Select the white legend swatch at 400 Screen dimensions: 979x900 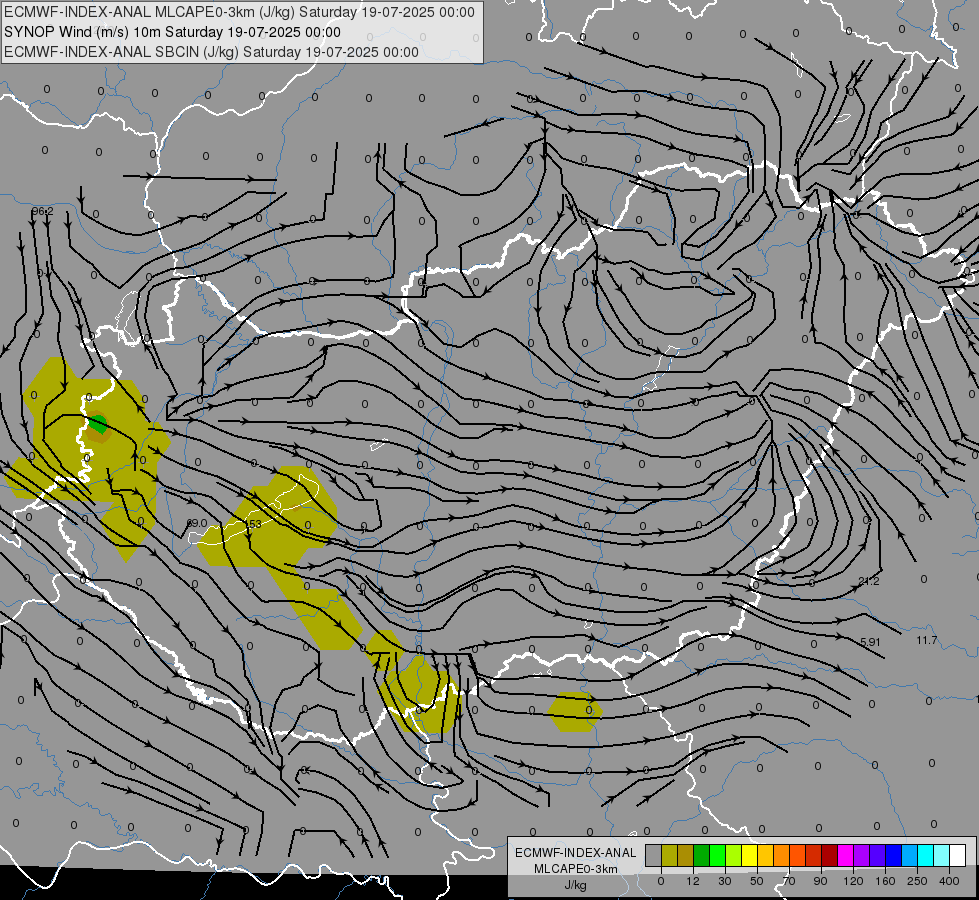[x=958, y=855]
